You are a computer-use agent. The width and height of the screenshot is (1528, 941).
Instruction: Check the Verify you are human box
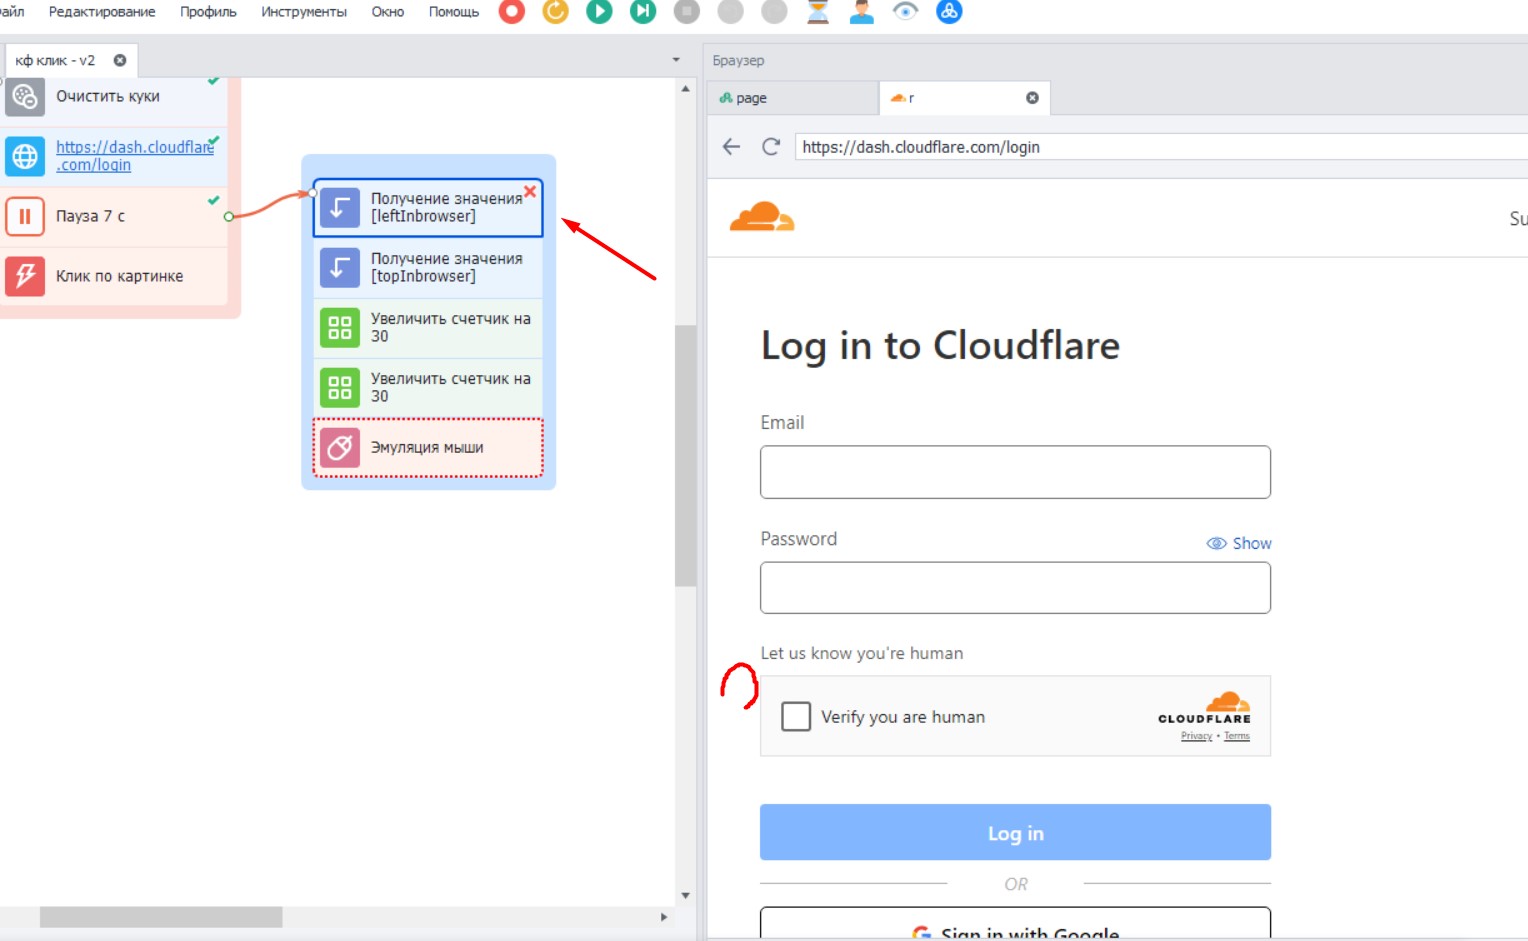tap(796, 716)
